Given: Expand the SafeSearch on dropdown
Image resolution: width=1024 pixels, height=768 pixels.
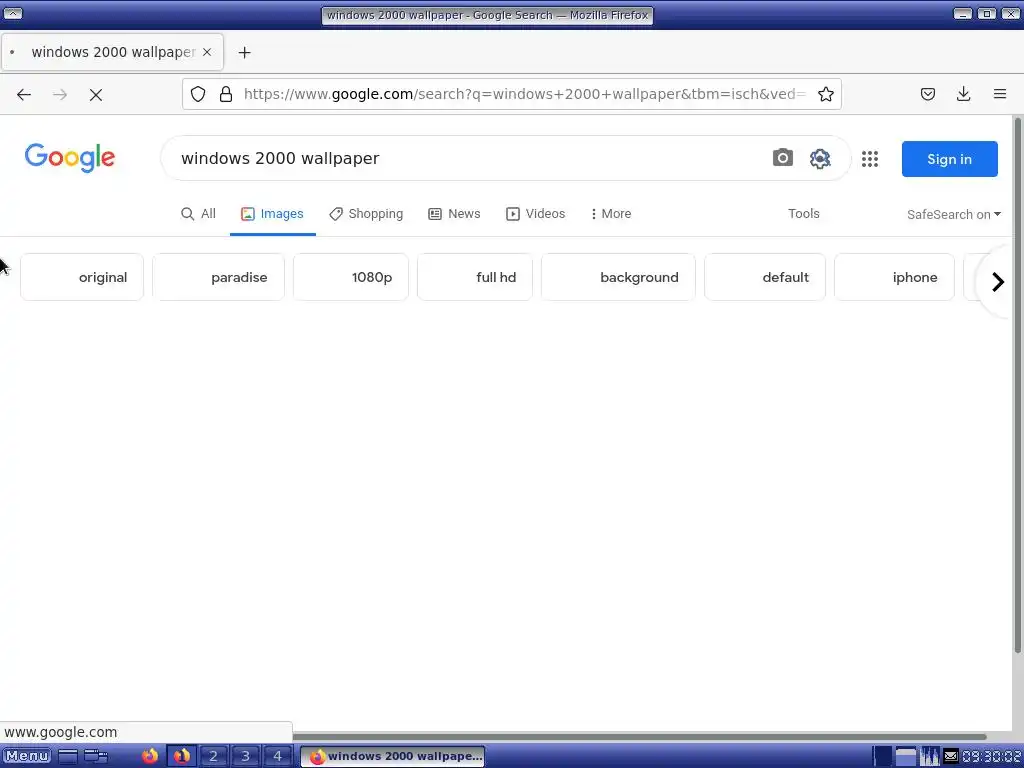Looking at the screenshot, I should click(x=953, y=214).
